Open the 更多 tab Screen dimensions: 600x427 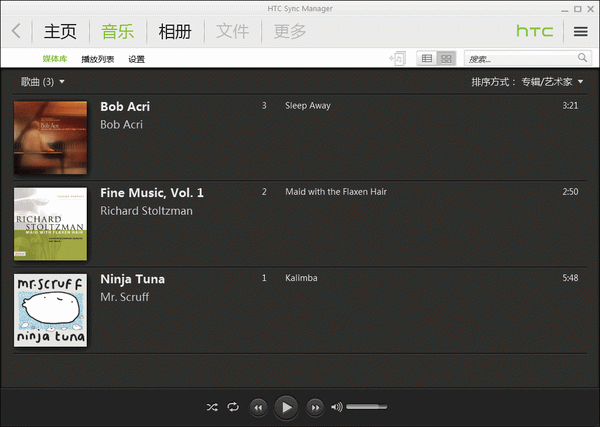click(290, 31)
